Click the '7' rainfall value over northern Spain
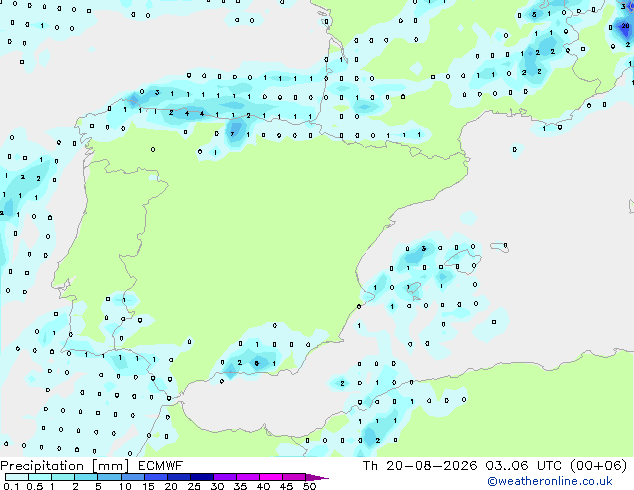634x490 pixels. coord(232,134)
